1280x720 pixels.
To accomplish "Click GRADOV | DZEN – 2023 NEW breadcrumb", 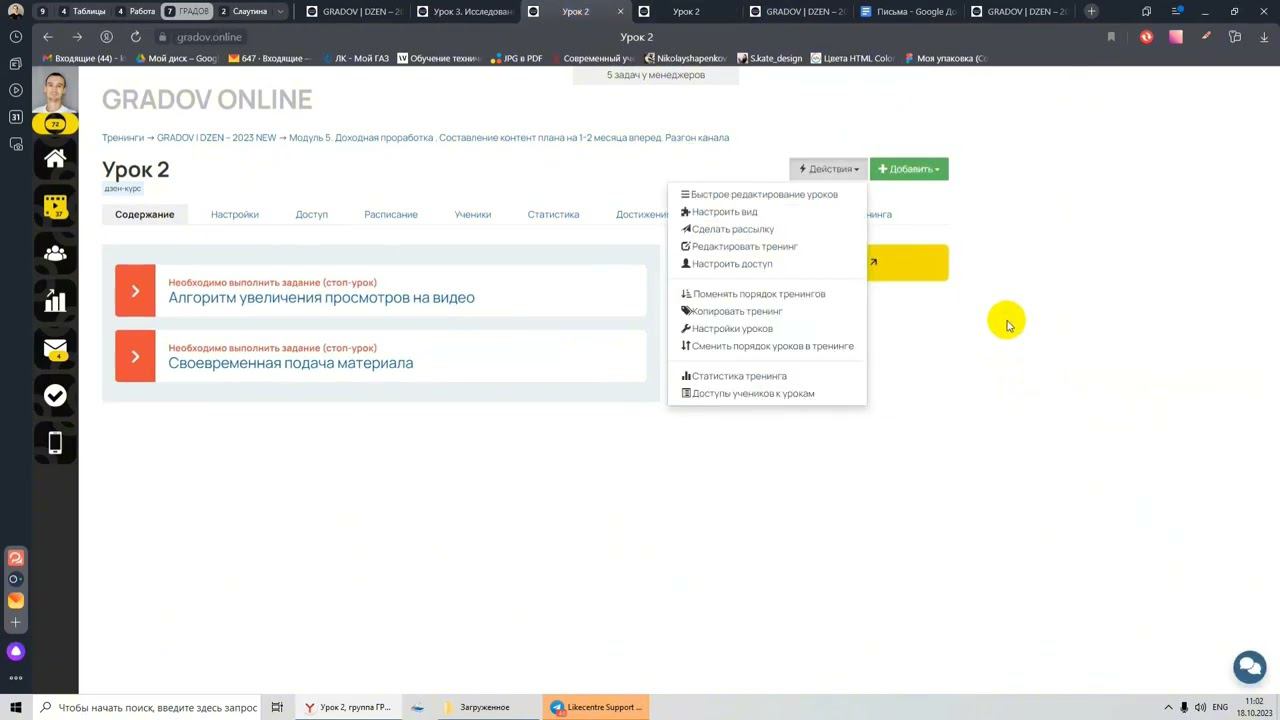I will (216, 138).
